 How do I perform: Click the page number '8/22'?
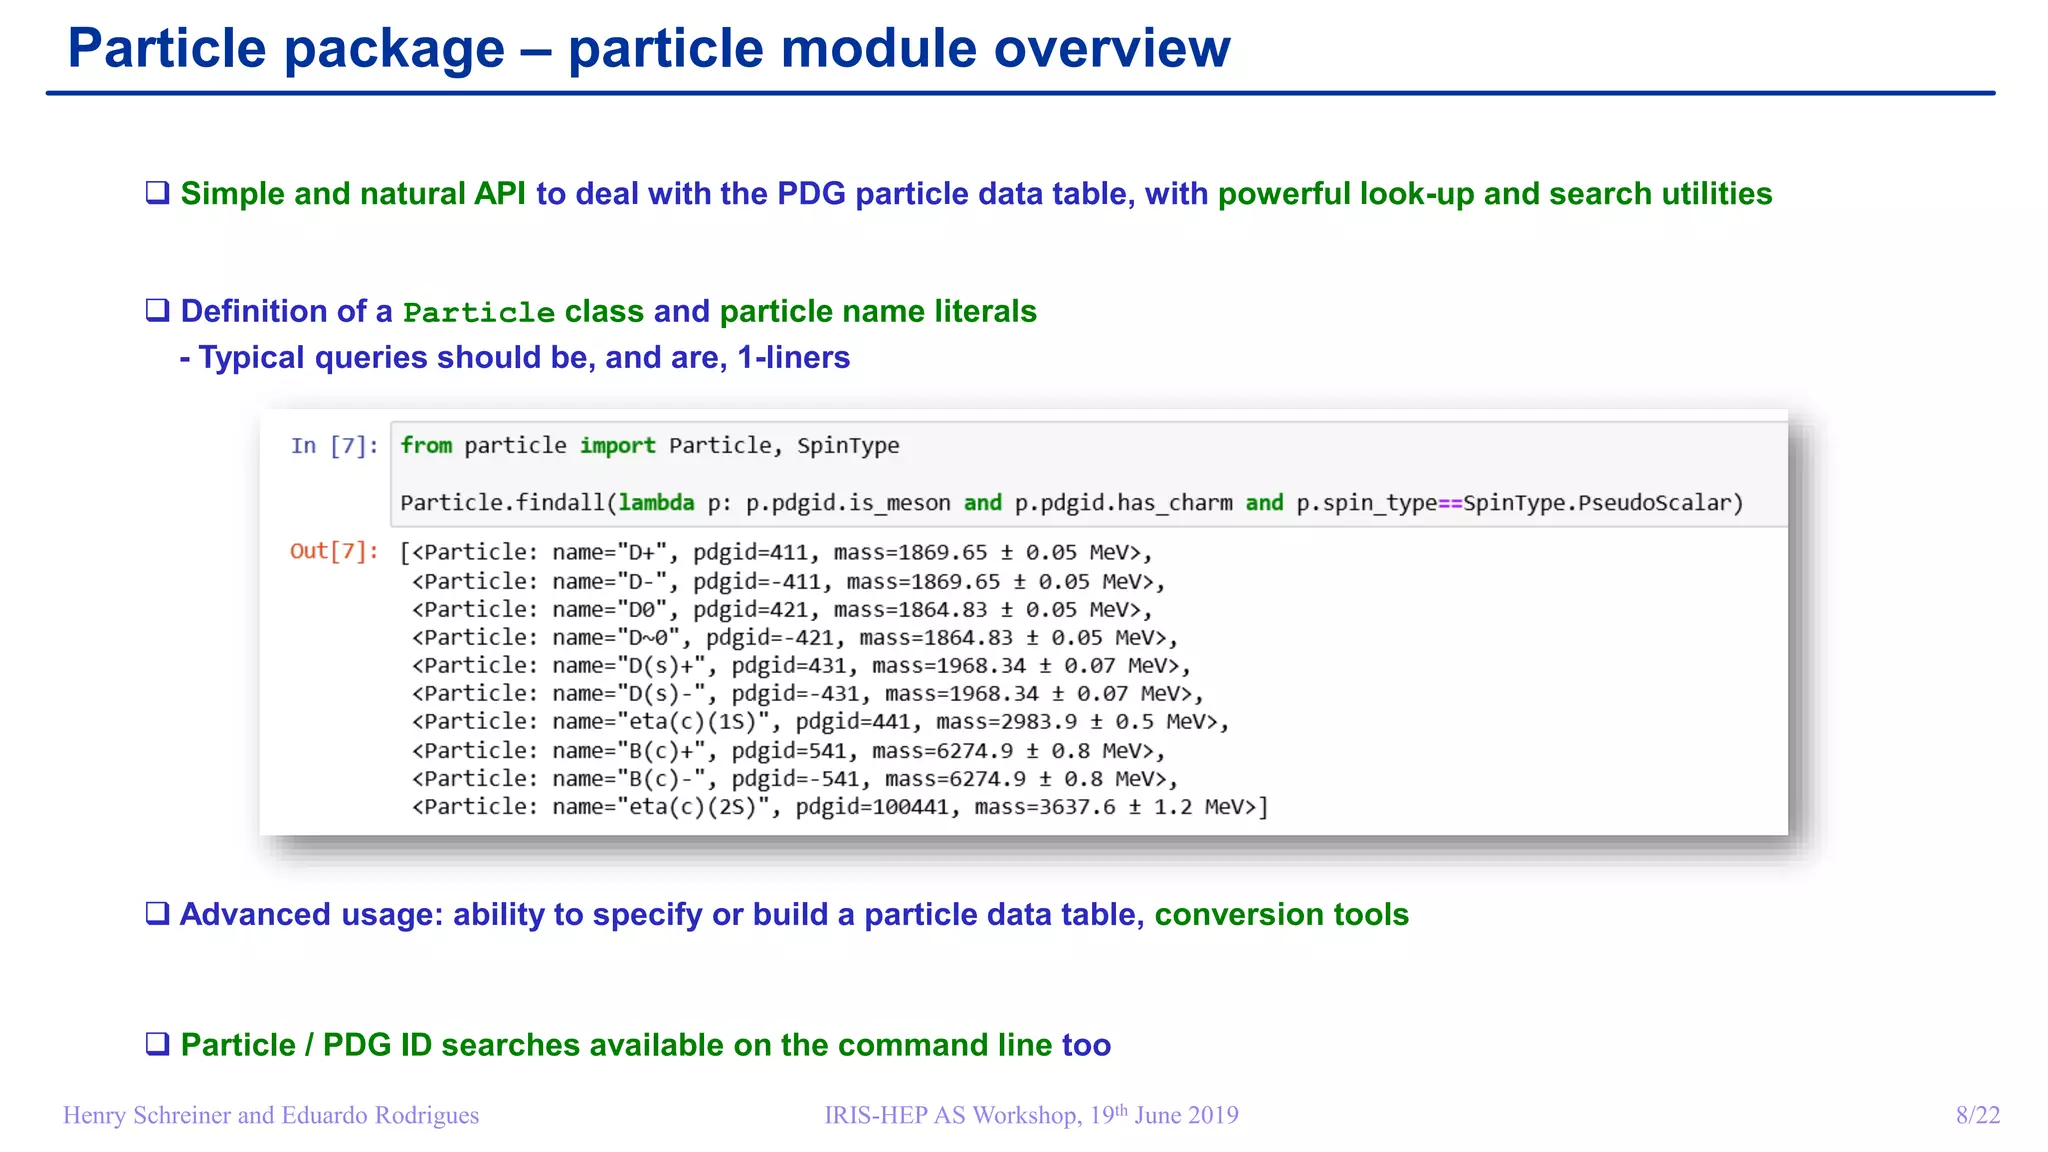[x=1978, y=1115]
